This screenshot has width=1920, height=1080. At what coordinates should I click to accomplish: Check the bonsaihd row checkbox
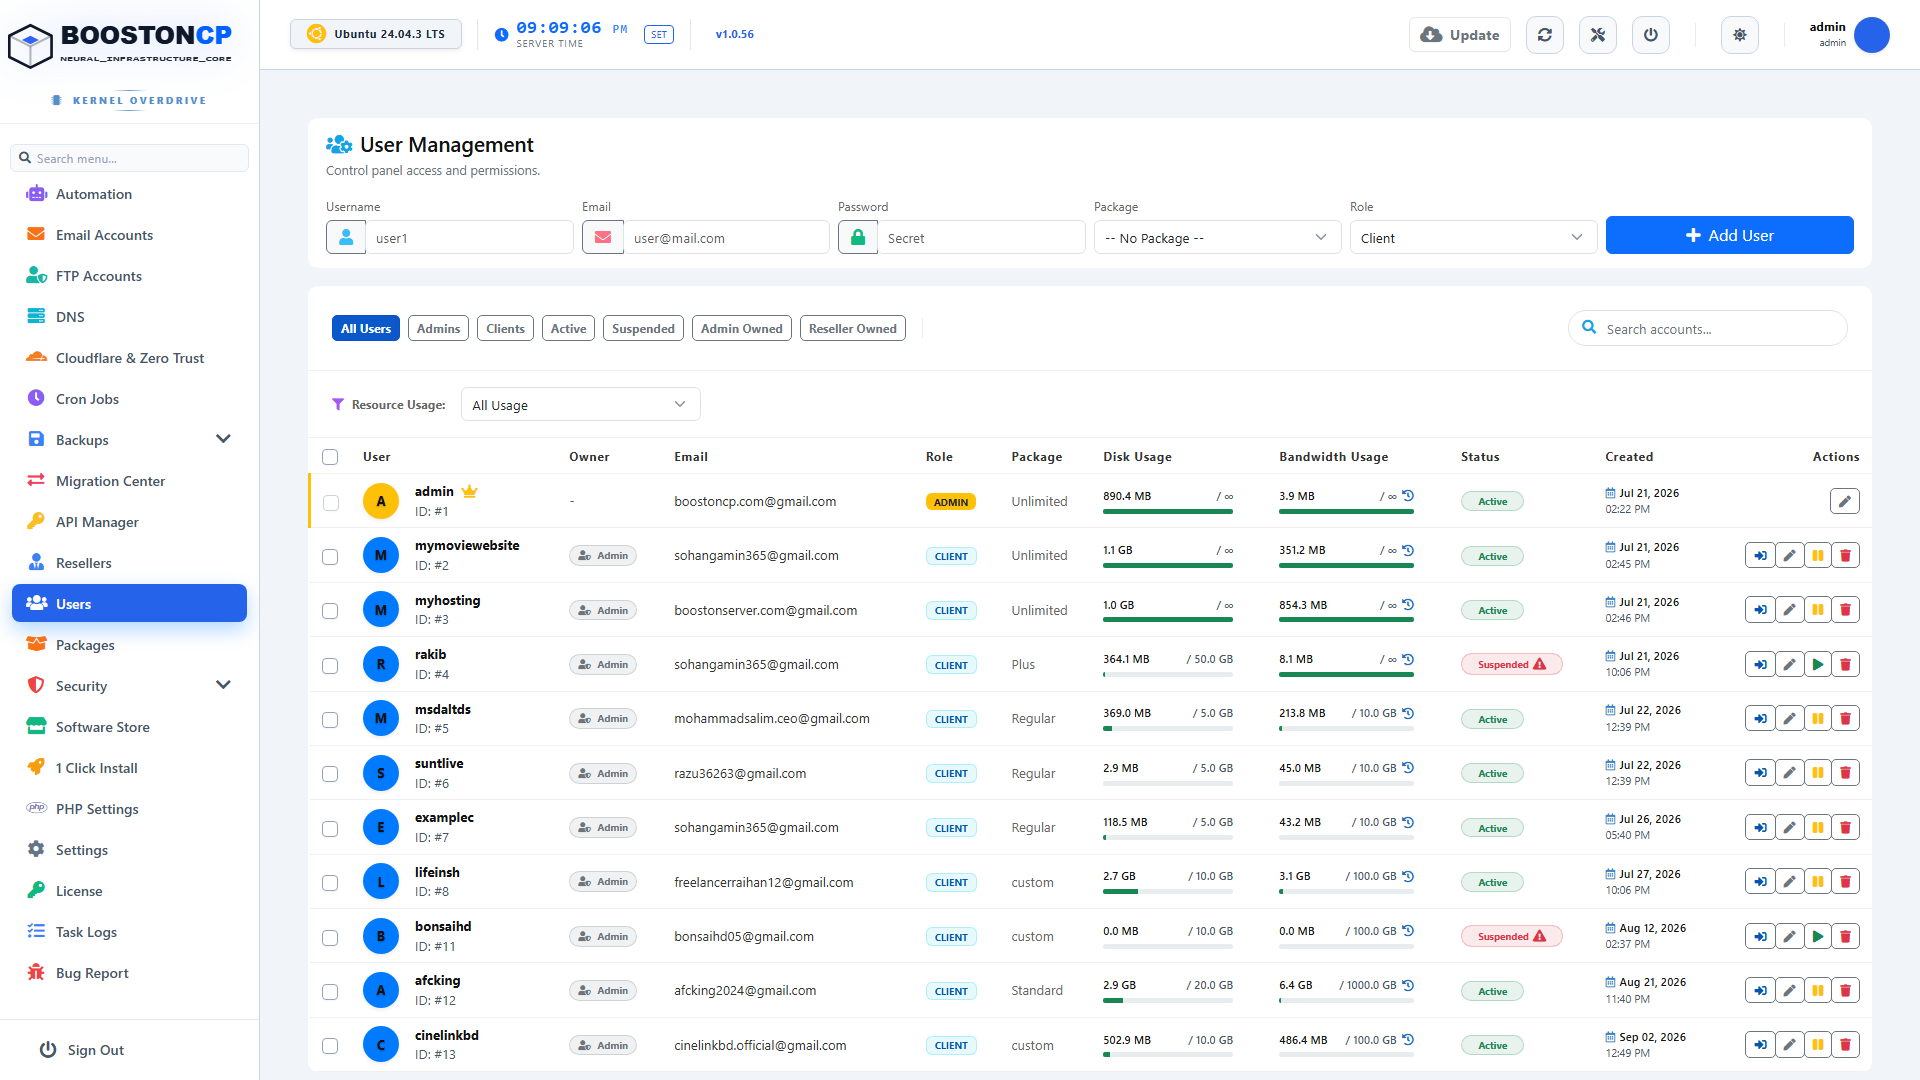330,938
